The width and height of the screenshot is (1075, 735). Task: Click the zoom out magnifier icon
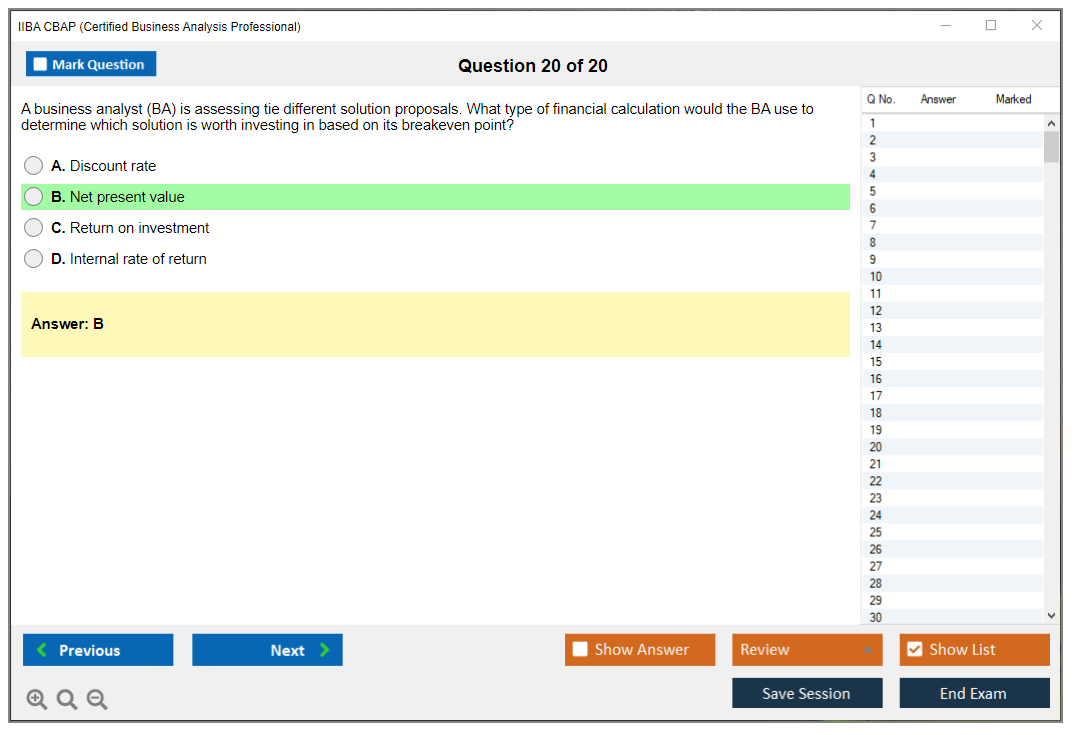coord(97,700)
